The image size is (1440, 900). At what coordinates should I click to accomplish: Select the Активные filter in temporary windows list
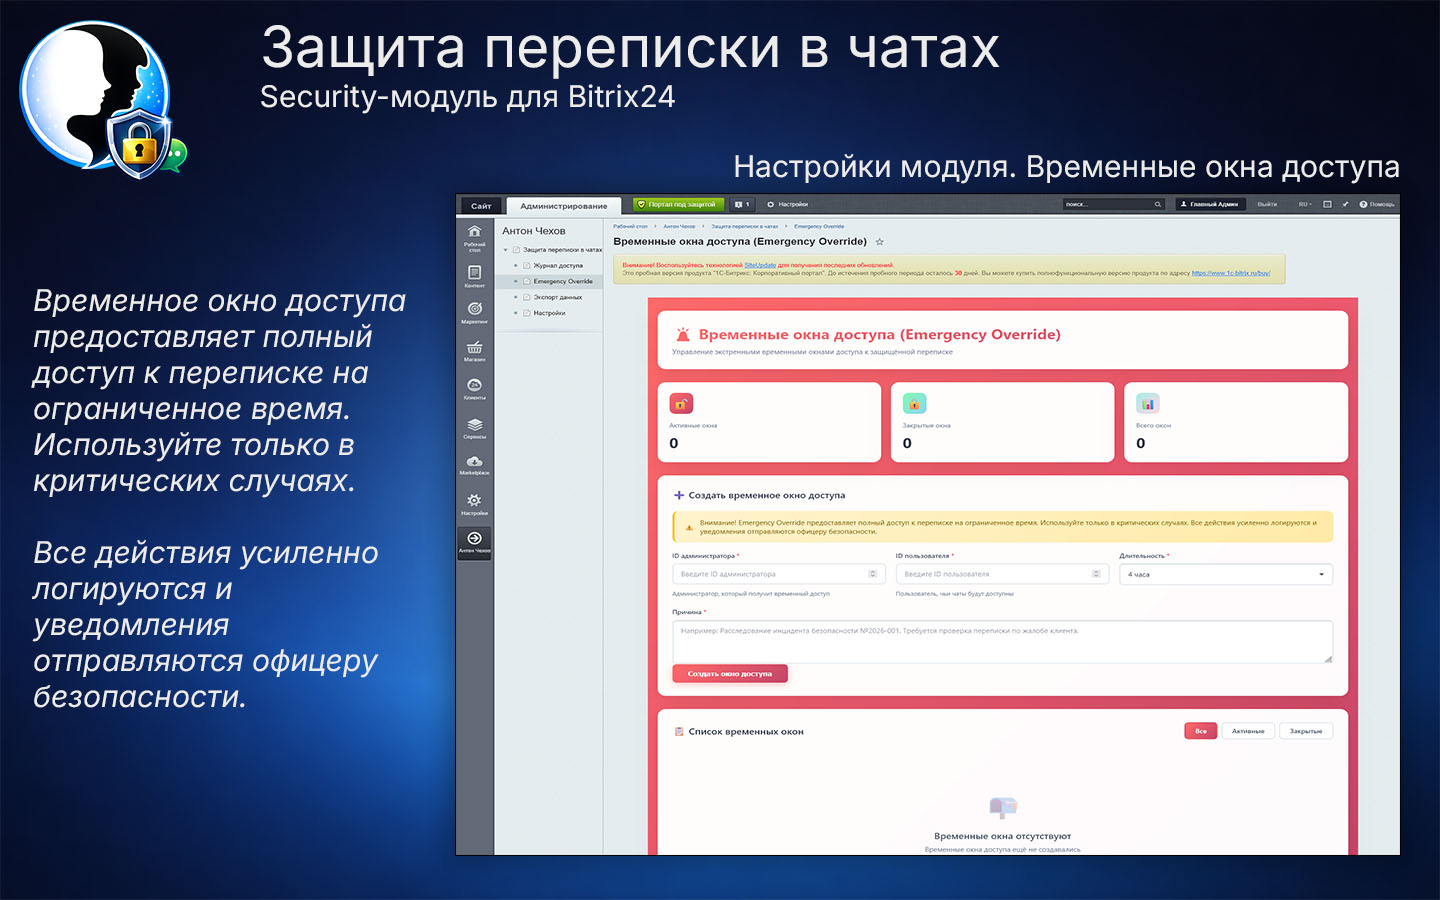point(1247,730)
